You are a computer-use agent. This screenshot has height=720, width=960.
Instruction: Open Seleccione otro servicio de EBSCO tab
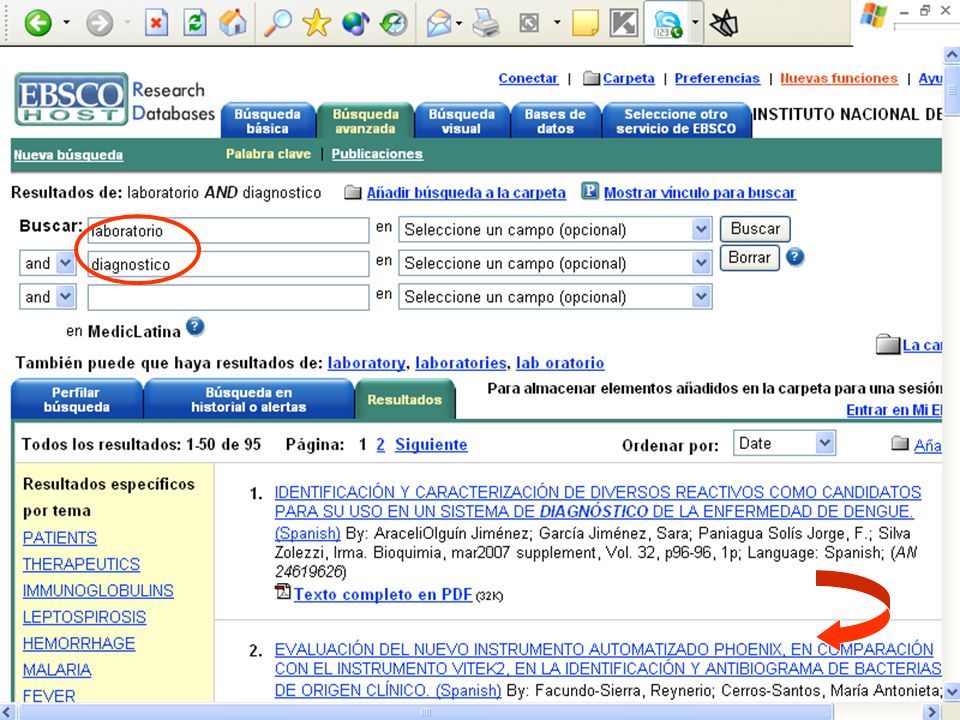[676, 121]
